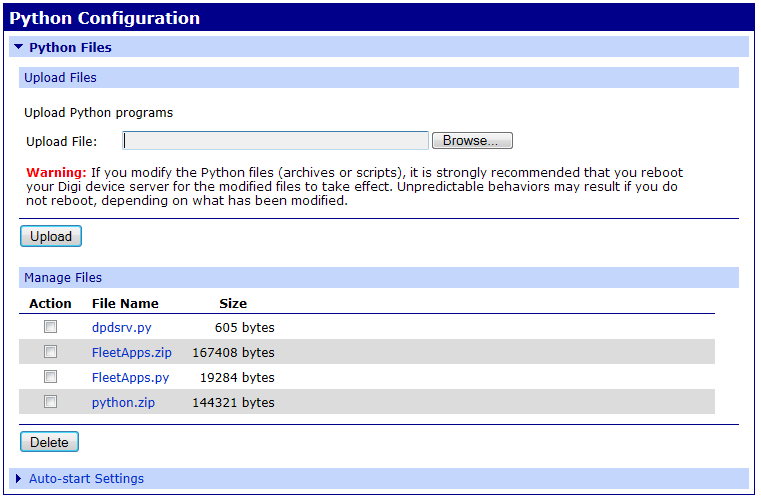Image resolution: width=761 pixels, height=499 pixels.
Task: Click the Upload button
Action: pos(51,237)
